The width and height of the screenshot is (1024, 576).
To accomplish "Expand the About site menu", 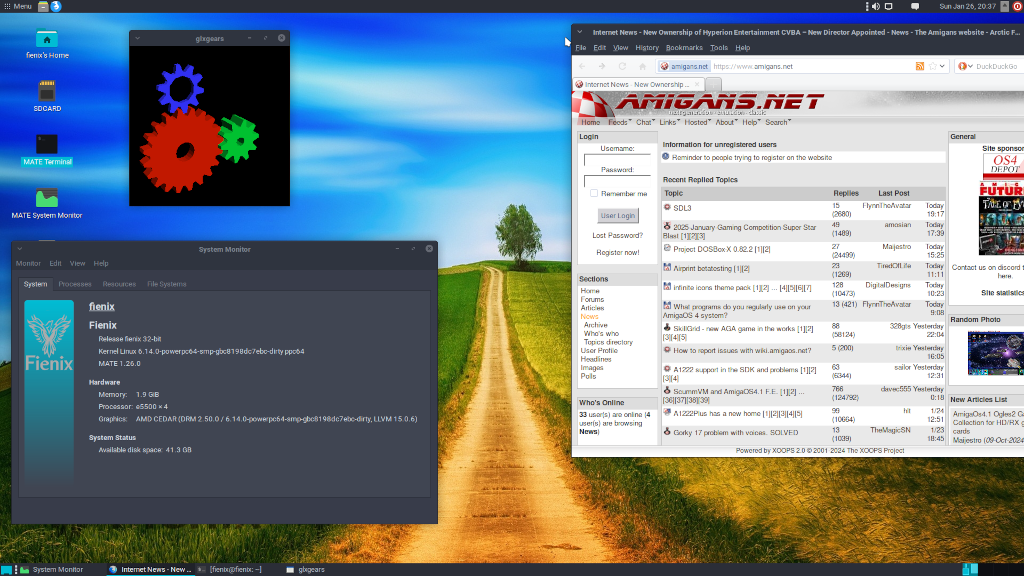I will pyautogui.click(x=726, y=122).
